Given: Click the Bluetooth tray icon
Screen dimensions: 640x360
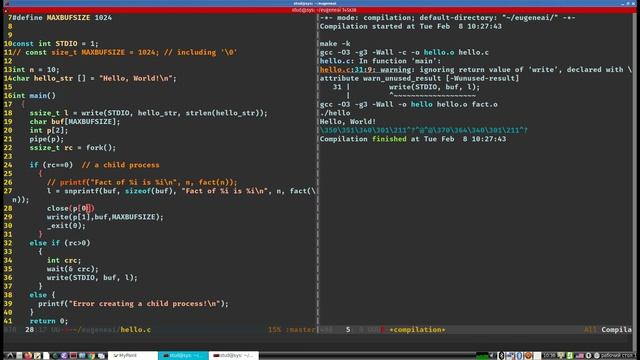Looking at the screenshot, I should tap(502, 356).
